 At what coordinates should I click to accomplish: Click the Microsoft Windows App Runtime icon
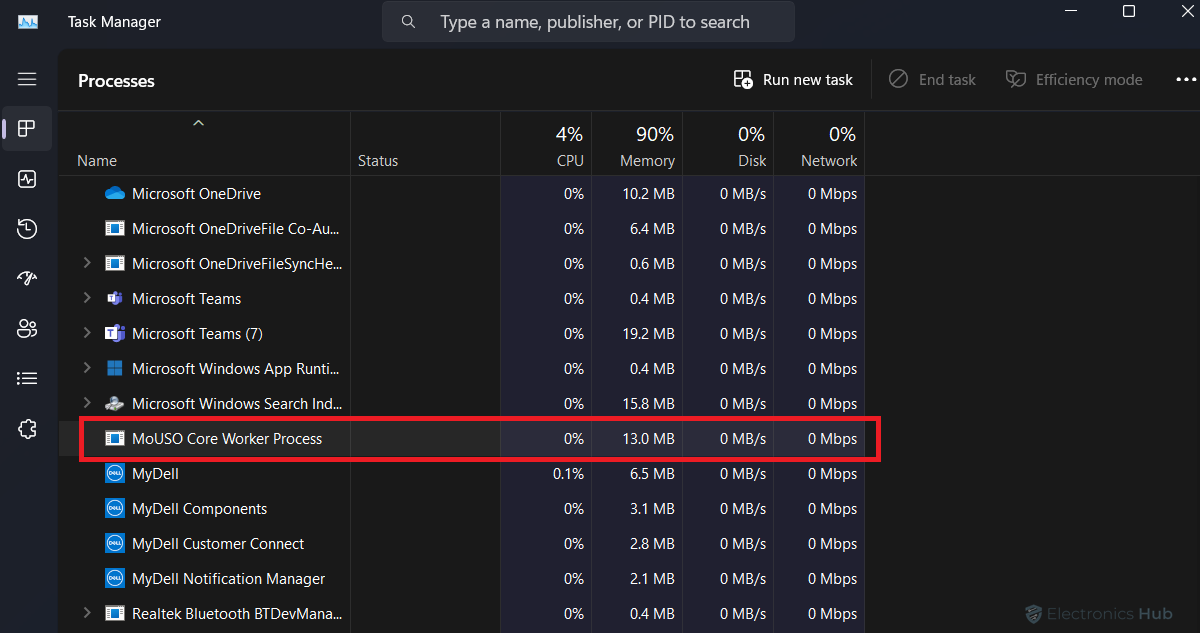click(115, 368)
